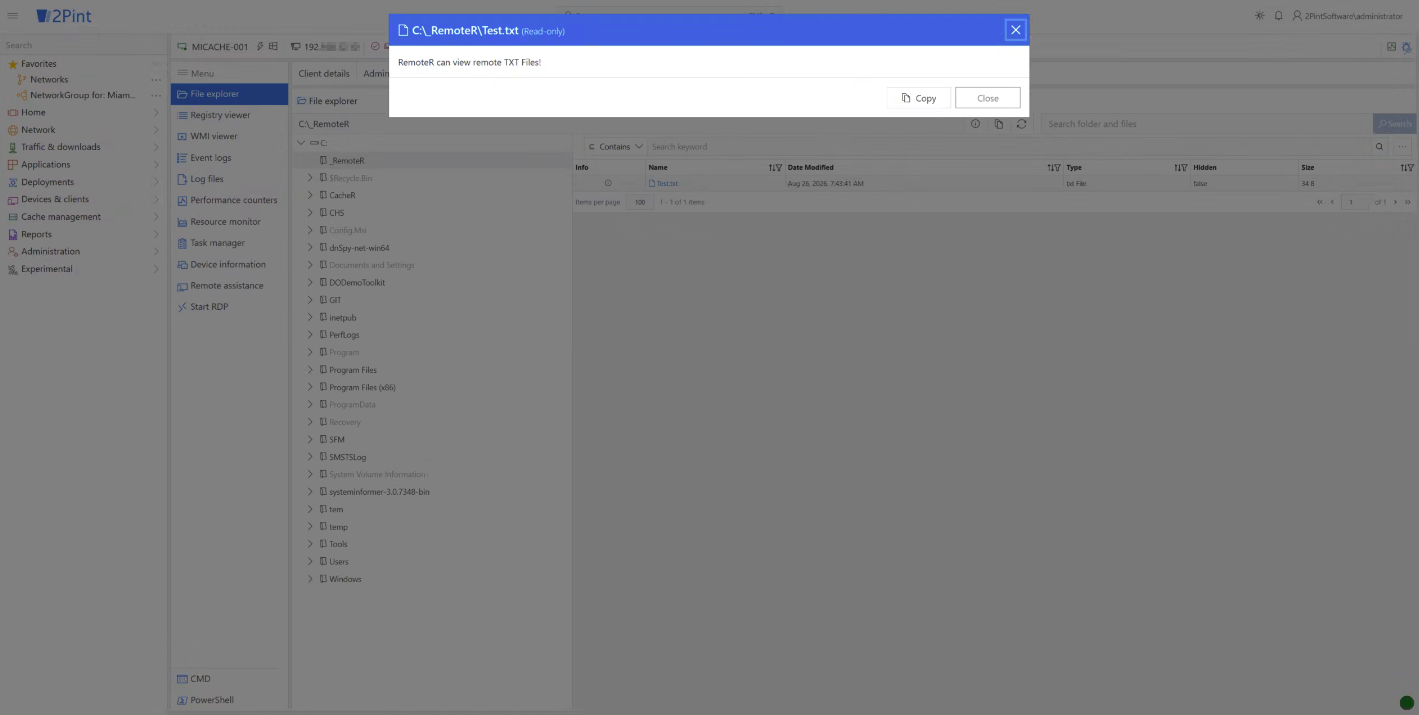The height and width of the screenshot is (715, 1419).
Task: Change items per page value 100
Action: tap(640, 202)
